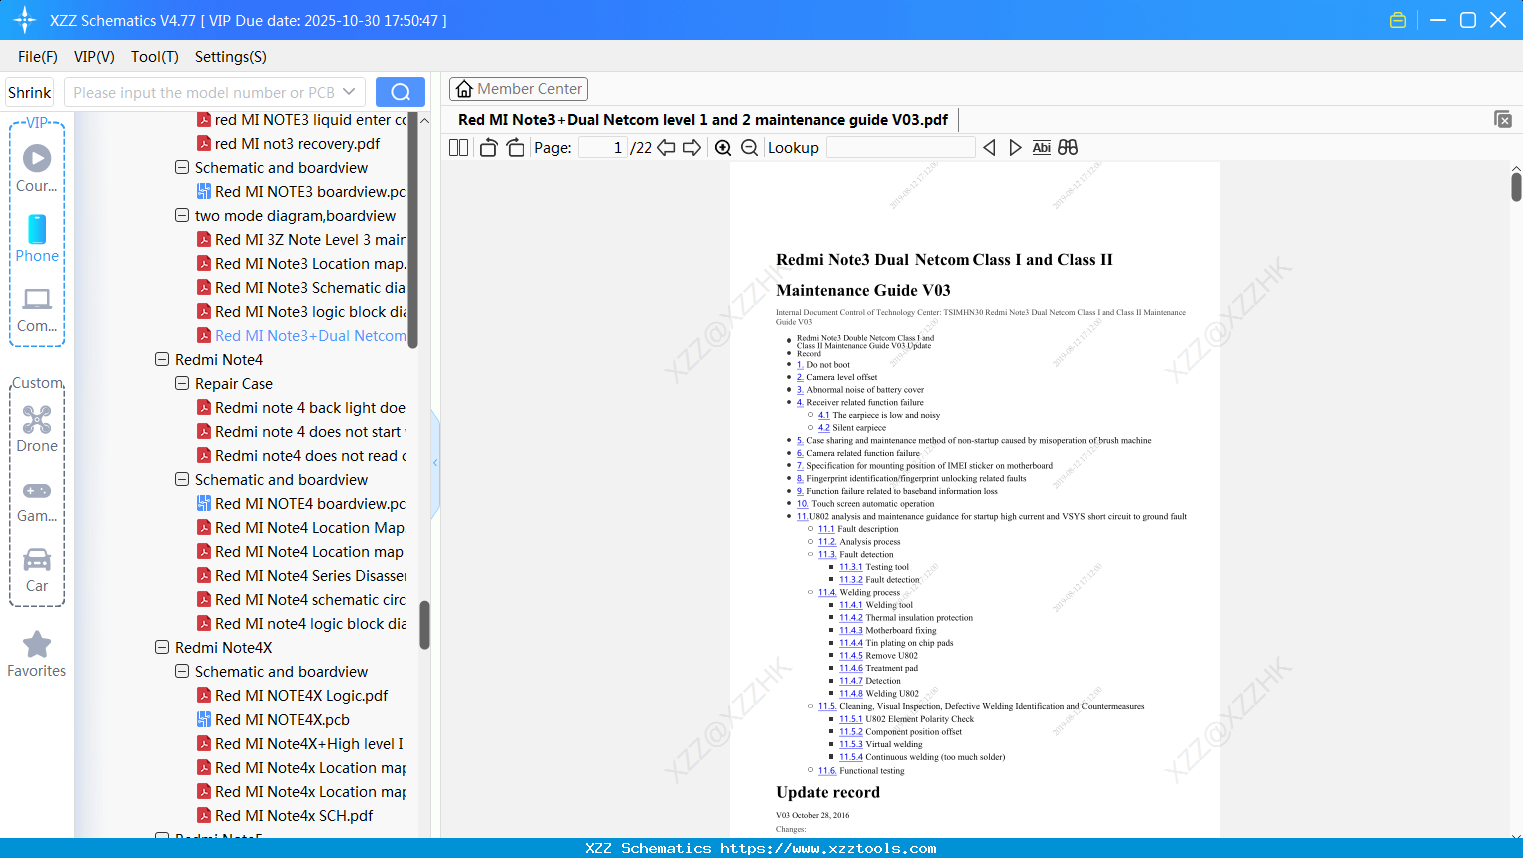
Task: Collapse the Repair Case tree node
Action: pyautogui.click(x=182, y=383)
